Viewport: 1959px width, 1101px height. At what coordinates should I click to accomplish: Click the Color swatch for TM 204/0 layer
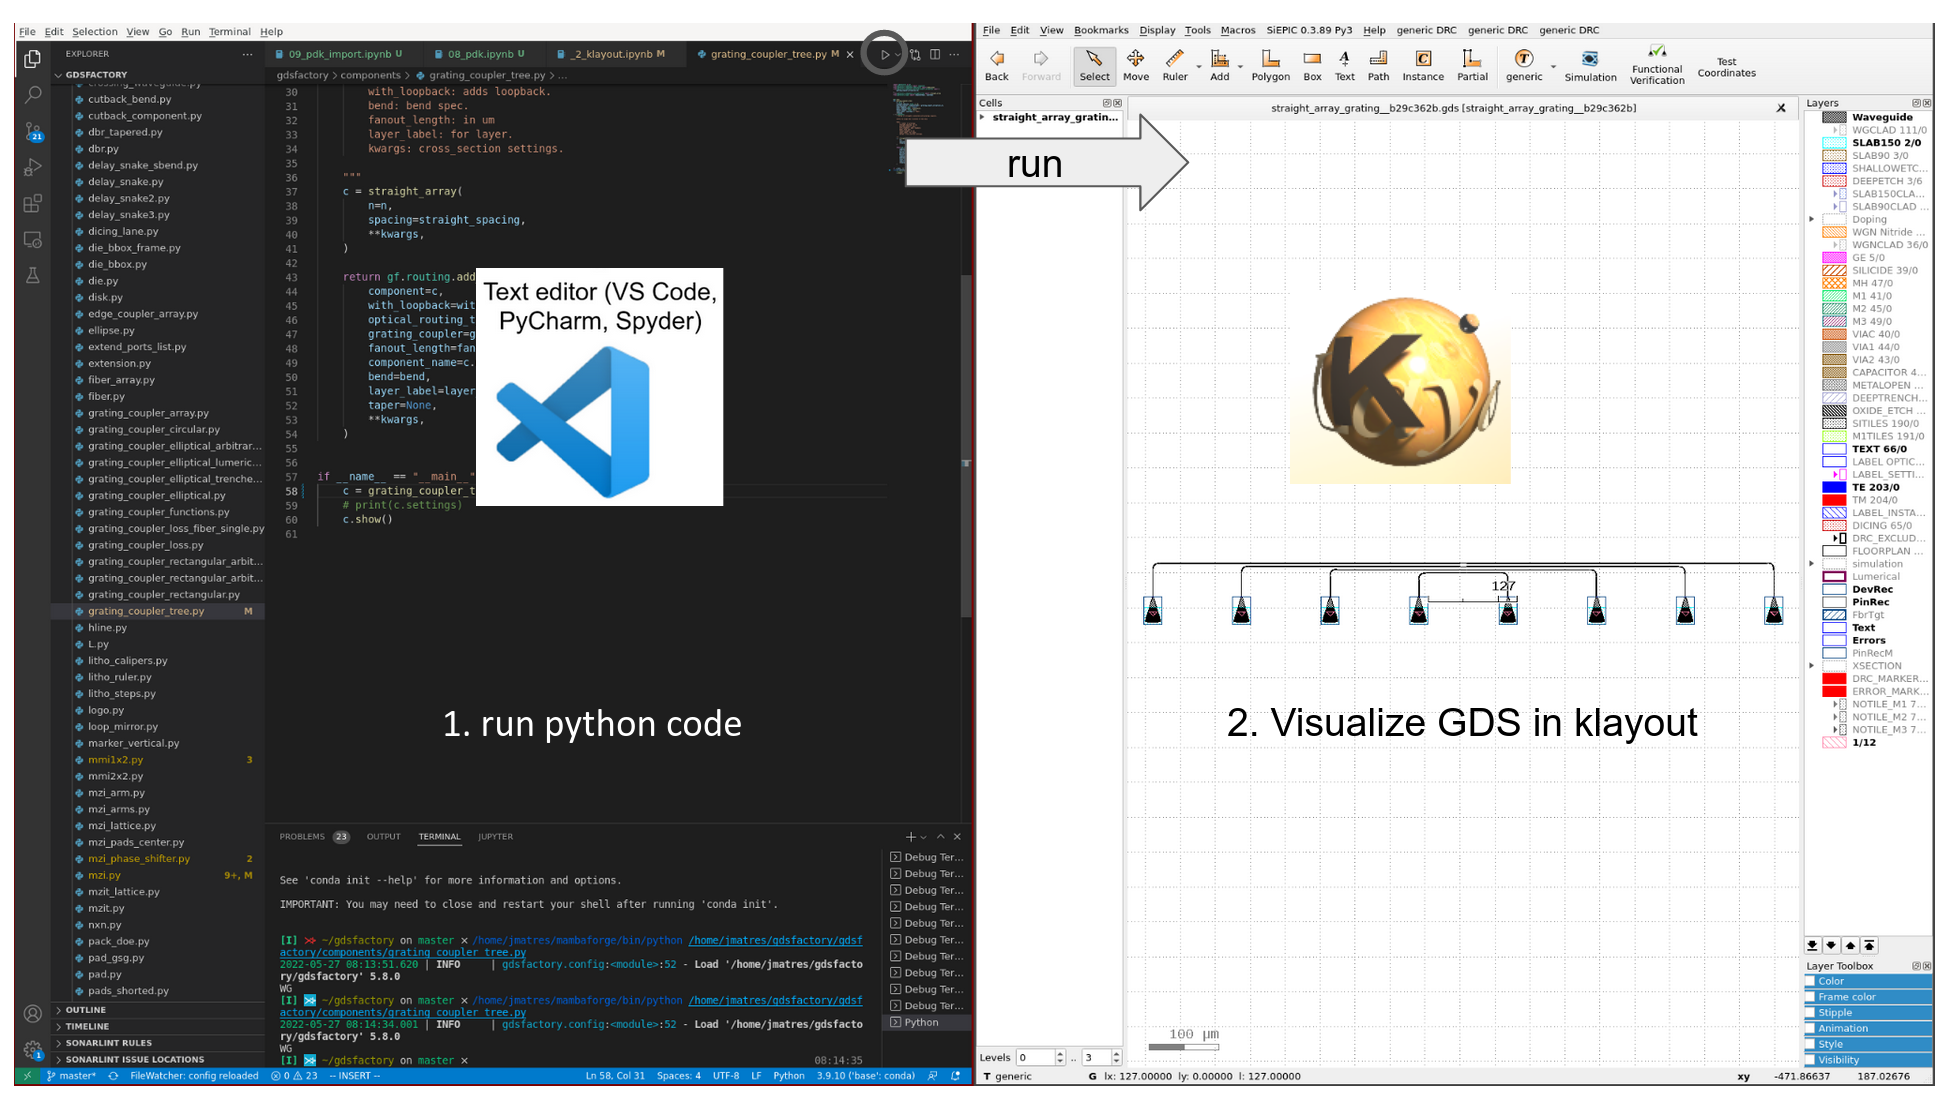point(1834,499)
